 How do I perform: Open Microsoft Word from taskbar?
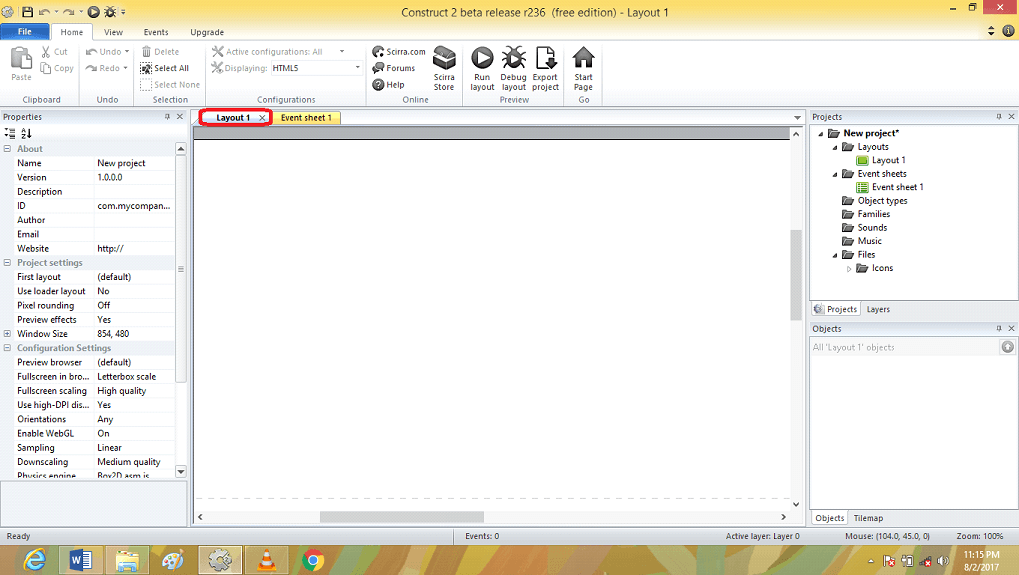pos(81,560)
